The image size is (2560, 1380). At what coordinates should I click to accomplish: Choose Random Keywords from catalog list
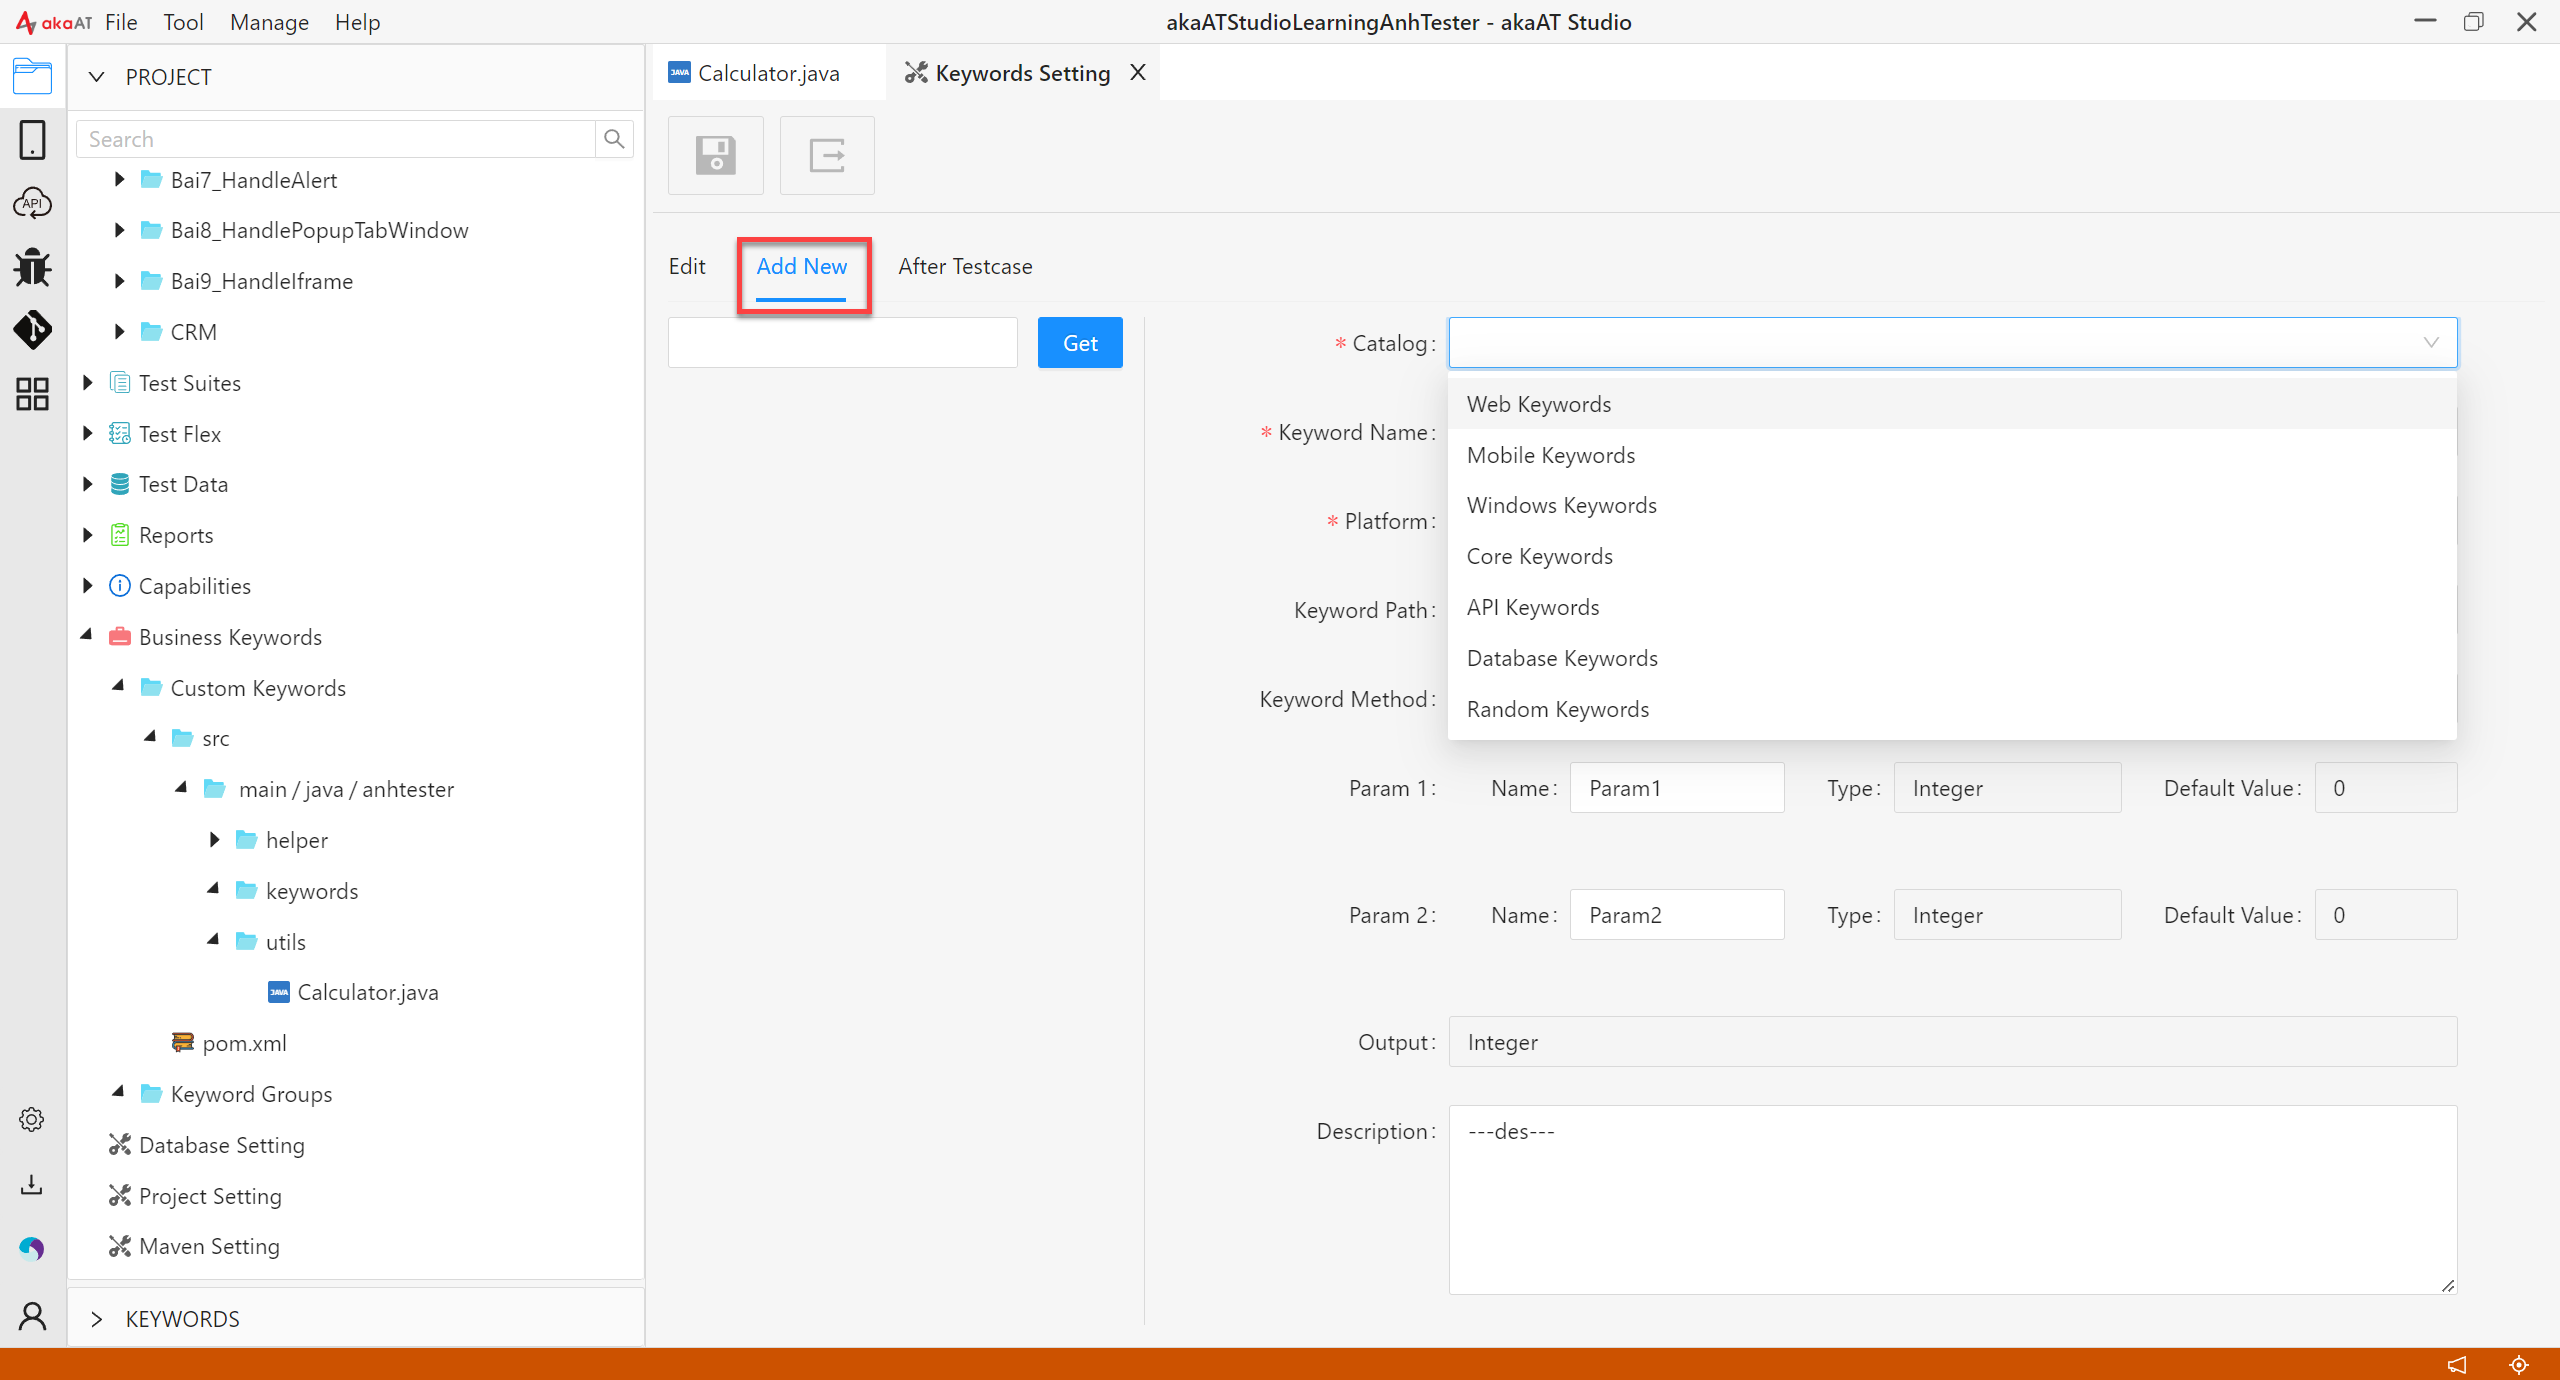point(1952,709)
